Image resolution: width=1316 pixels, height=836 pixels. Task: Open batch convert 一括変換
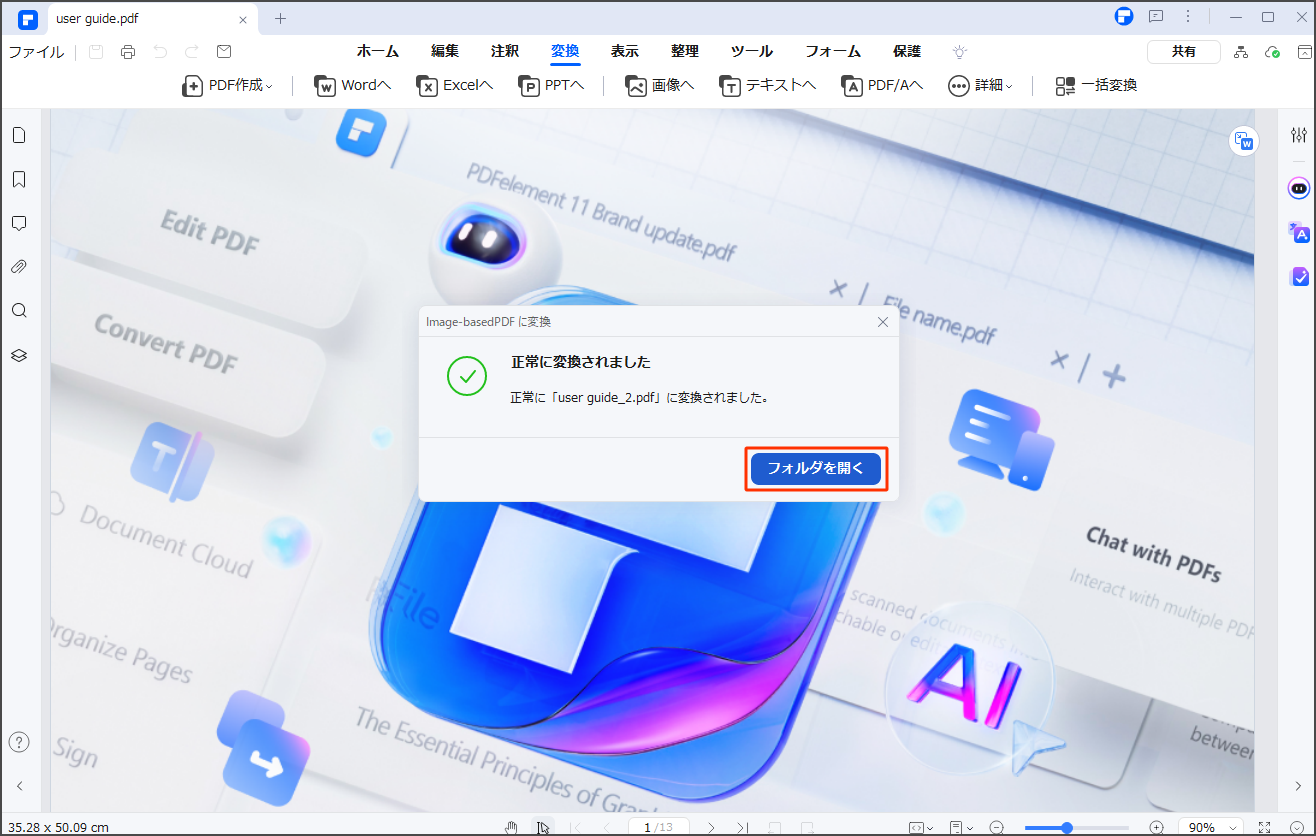(x=1096, y=86)
